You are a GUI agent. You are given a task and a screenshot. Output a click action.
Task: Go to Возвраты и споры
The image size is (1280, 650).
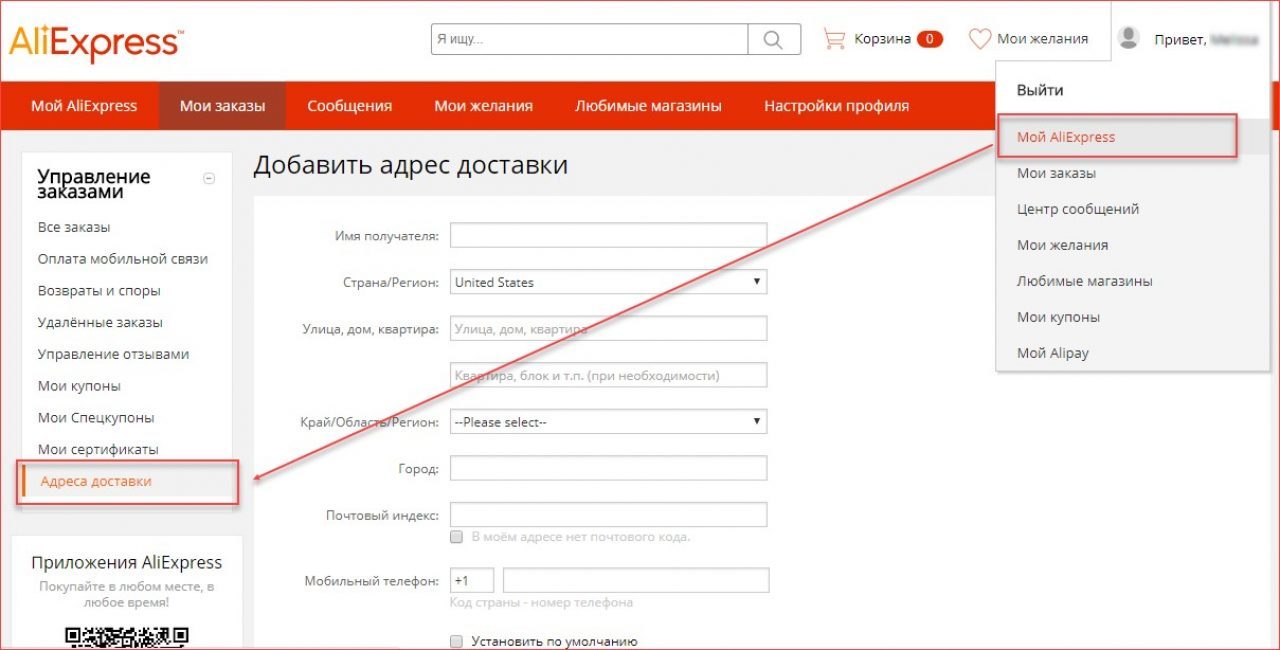(99, 291)
